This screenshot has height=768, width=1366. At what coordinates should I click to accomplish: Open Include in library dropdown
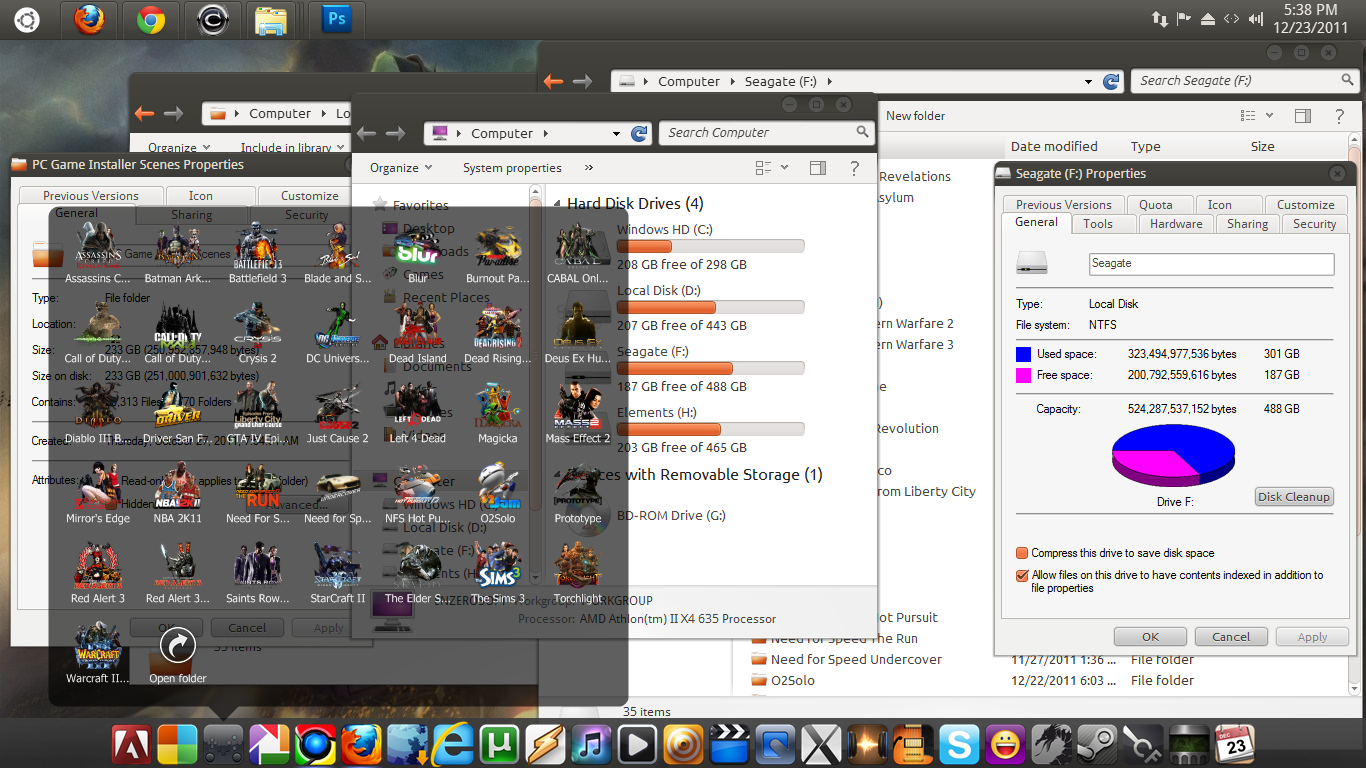coord(291,148)
